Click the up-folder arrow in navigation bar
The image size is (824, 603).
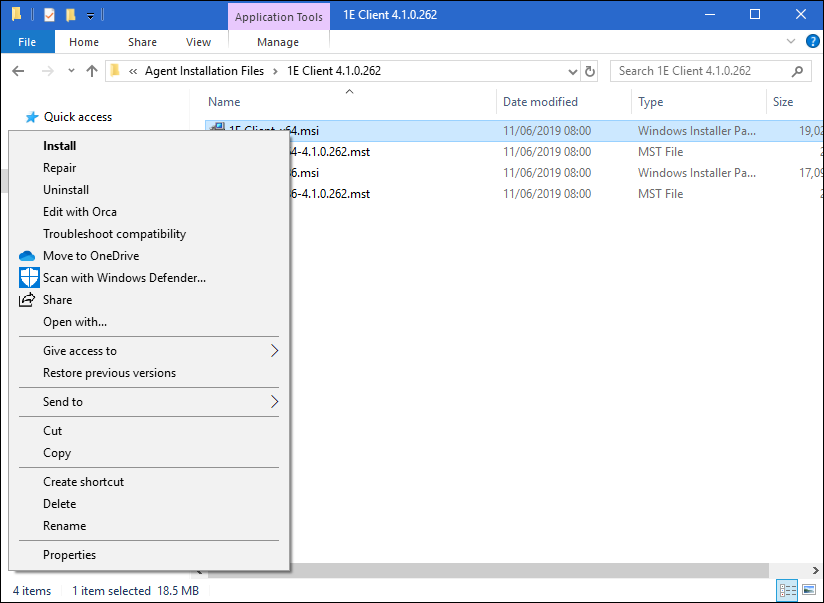coord(92,71)
